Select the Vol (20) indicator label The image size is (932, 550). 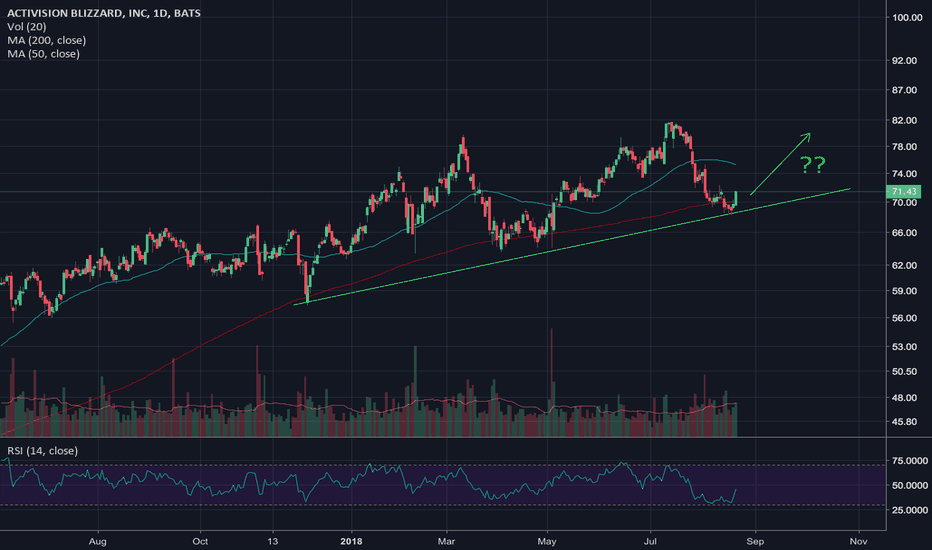tap(27, 27)
